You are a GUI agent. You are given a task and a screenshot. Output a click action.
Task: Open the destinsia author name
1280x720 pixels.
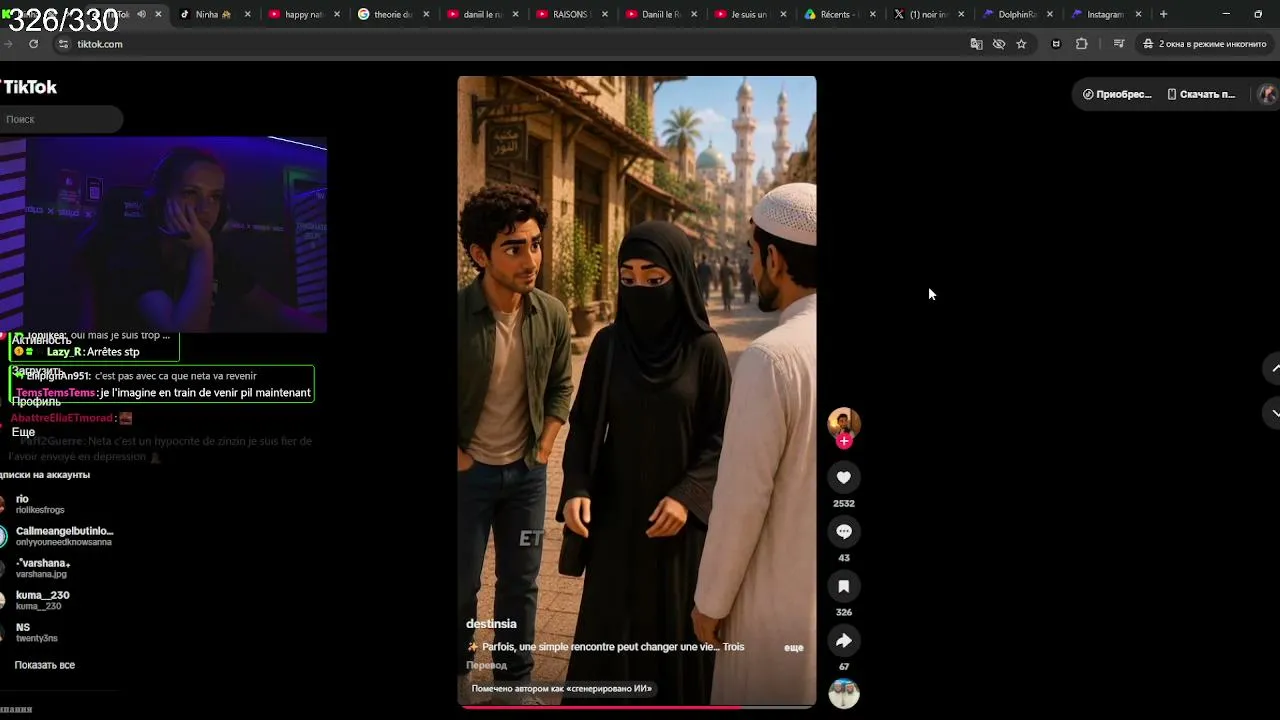[x=491, y=624]
